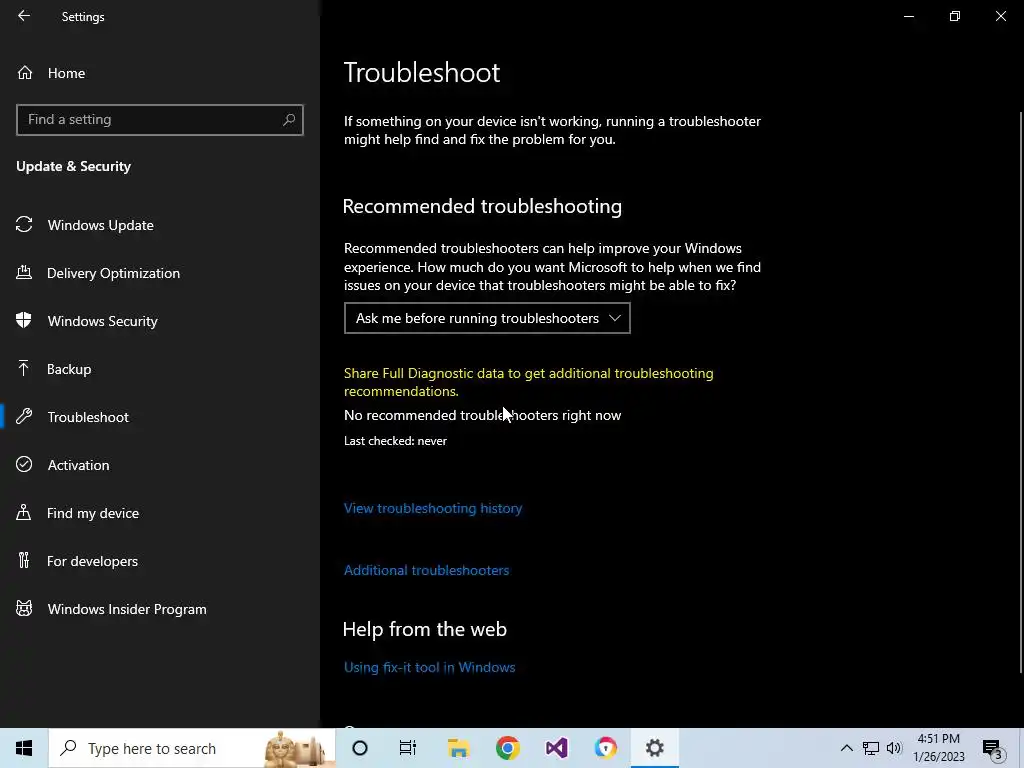This screenshot has width=1024, height=768.
Task: Click the Windows Security shield icon
Action: (24, 320)
